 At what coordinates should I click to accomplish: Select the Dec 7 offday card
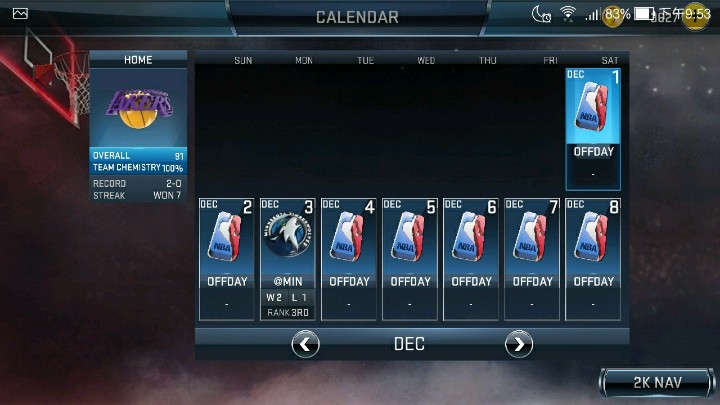click(x=532, y=259)
